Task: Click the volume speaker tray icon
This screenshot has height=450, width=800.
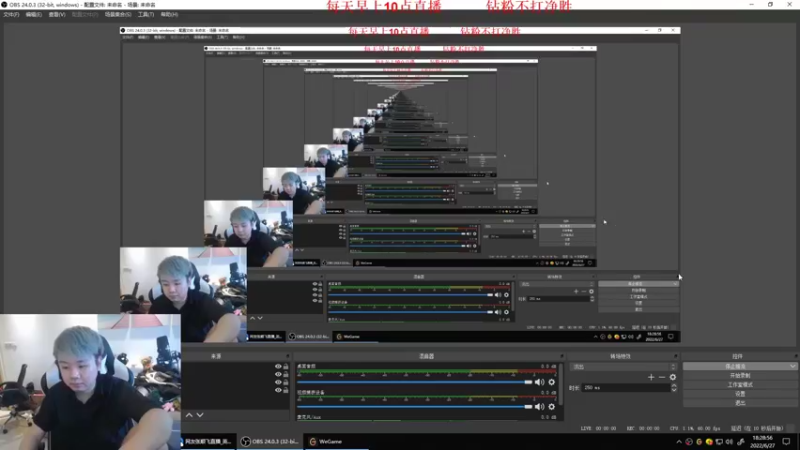Action: click(x=729, y=442)
